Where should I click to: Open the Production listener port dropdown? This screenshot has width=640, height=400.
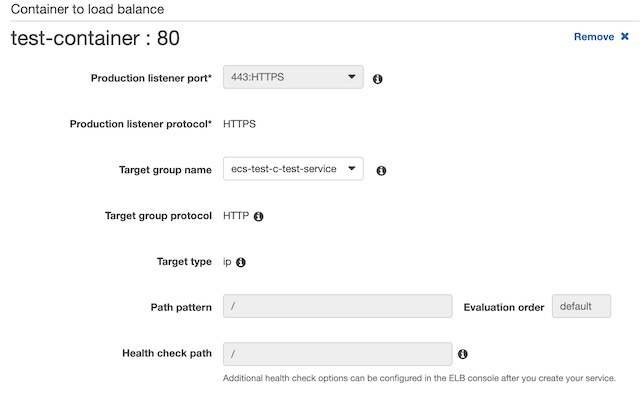pyautogui.click(x=293, y=77)
